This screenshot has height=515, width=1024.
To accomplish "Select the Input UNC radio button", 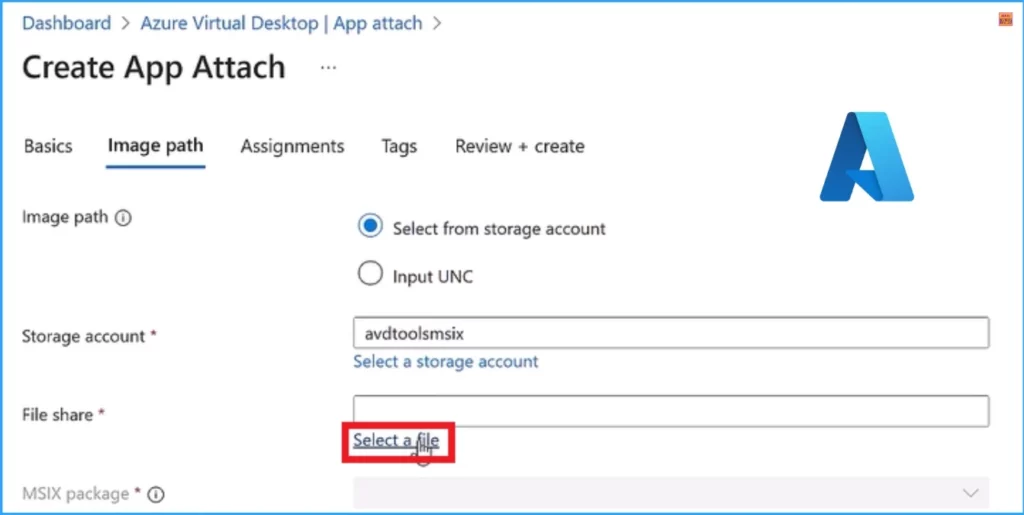I will click(x=370, y=274).
